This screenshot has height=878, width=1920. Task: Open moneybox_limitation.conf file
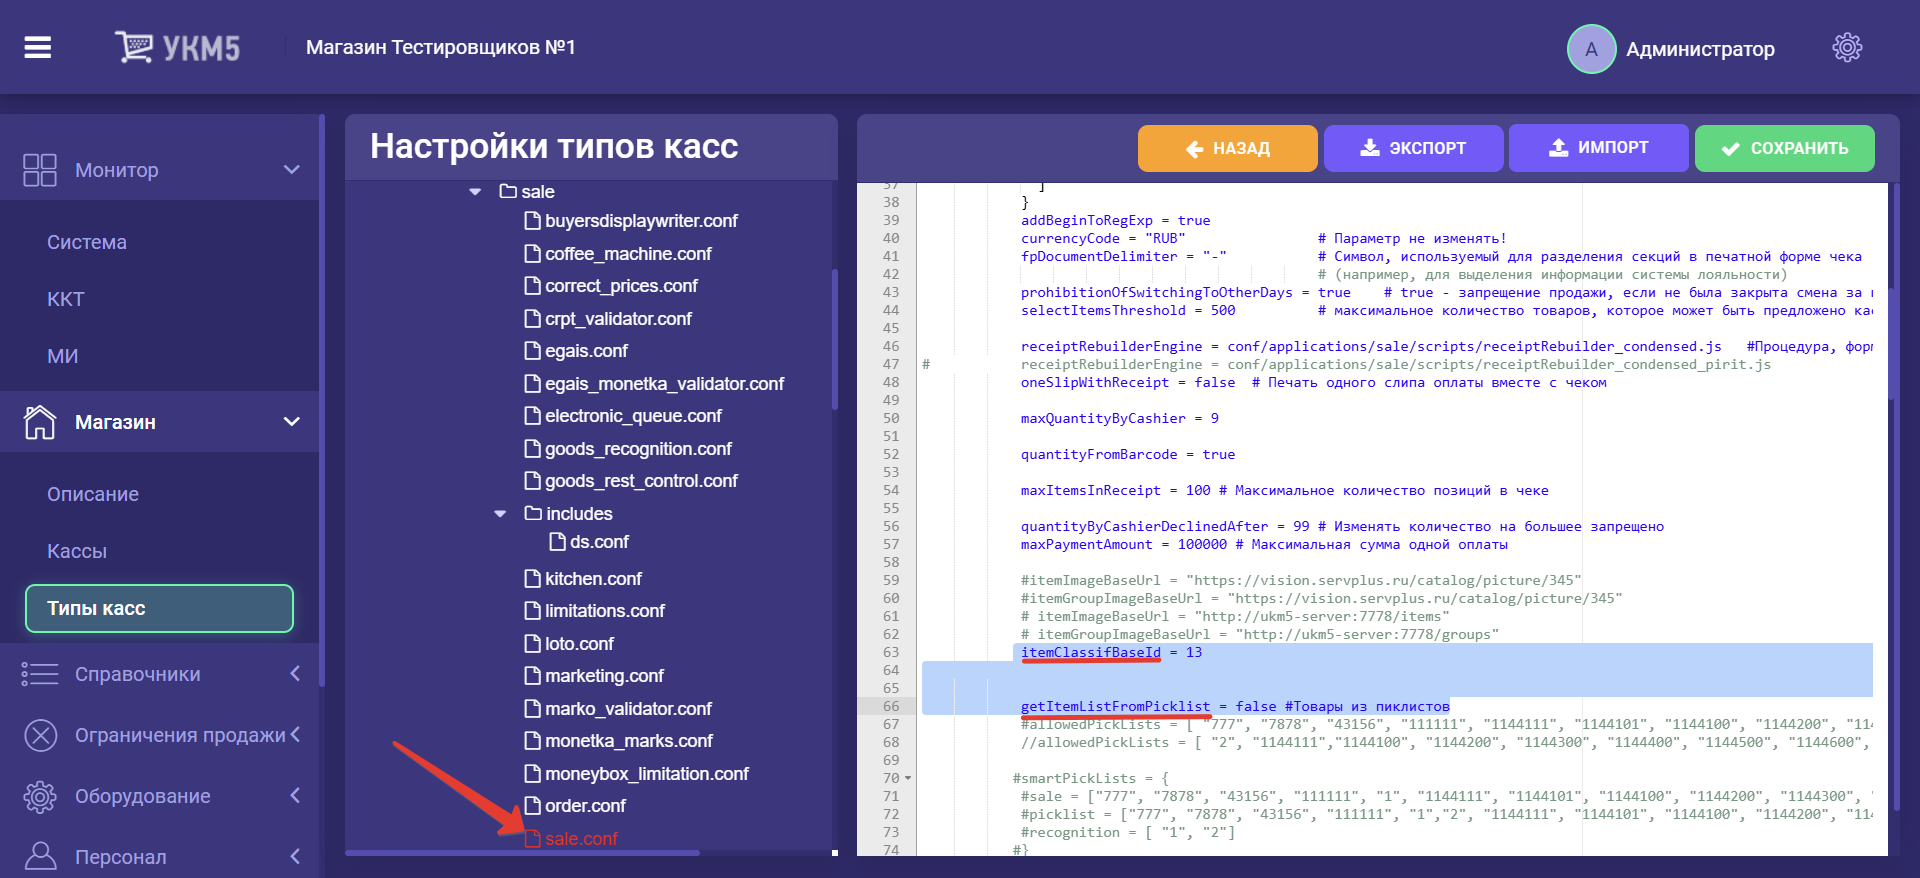(647, 773)
